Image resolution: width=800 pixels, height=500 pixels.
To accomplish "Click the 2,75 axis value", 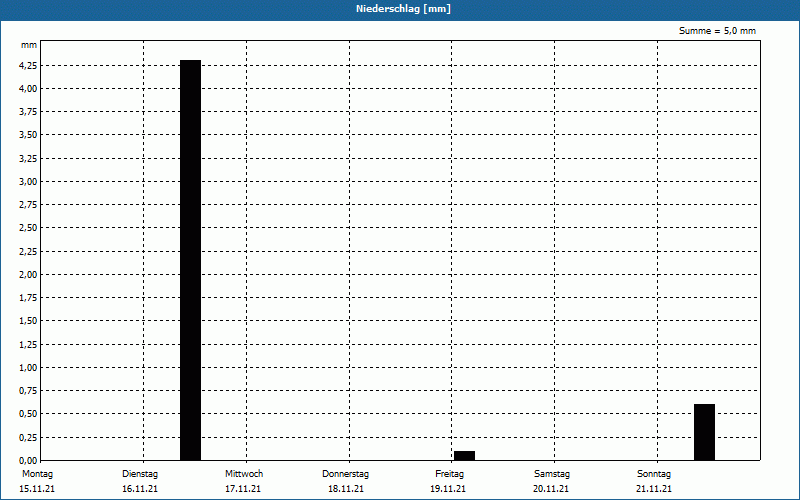I will click(x=28, y=205).
